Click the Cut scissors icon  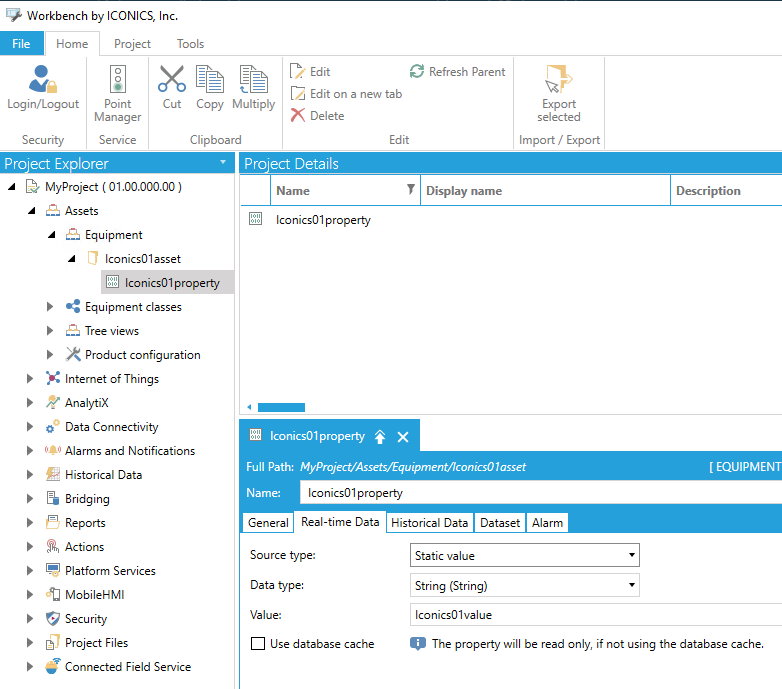pyautogui.click(x=172, y=80)
